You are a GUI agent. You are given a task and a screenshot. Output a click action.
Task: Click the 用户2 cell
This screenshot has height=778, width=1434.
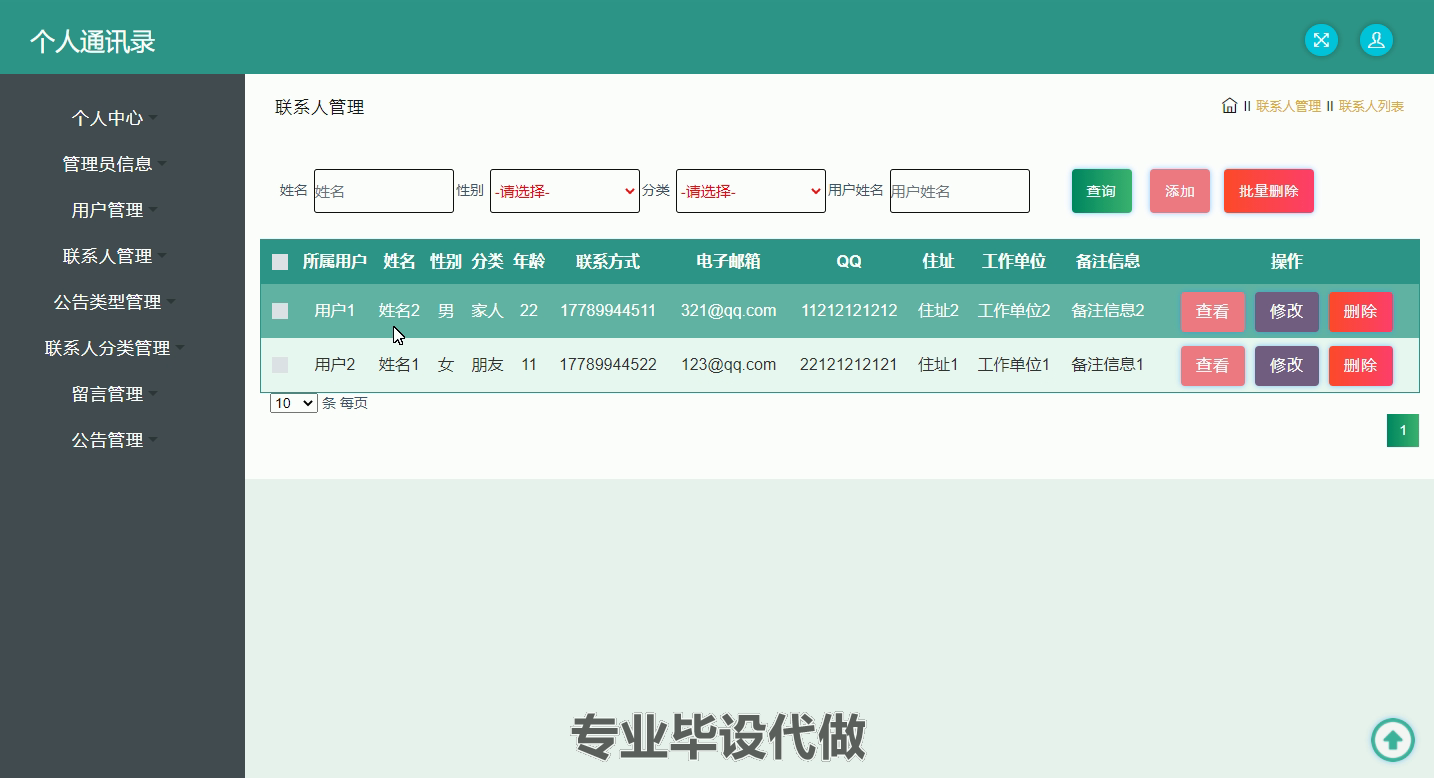click(335, 365)
